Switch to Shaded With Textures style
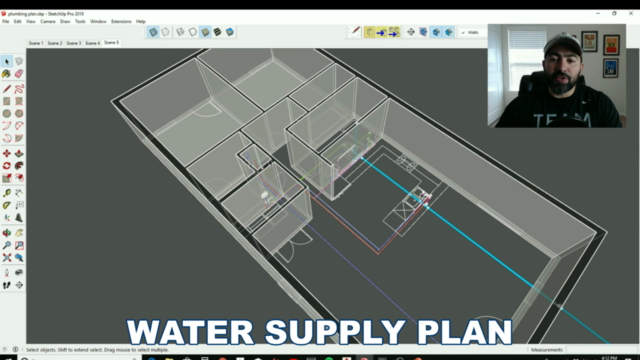 218,32
